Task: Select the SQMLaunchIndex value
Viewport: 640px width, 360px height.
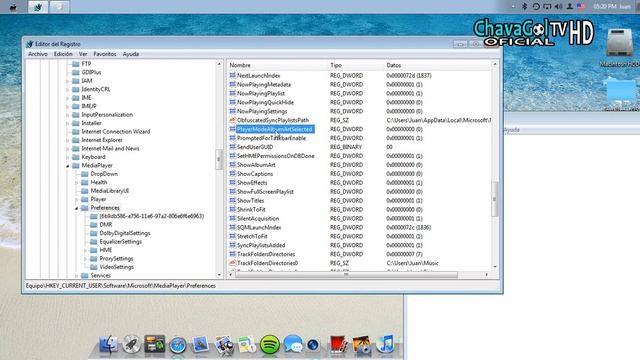Action: click(x=259, y=227)
